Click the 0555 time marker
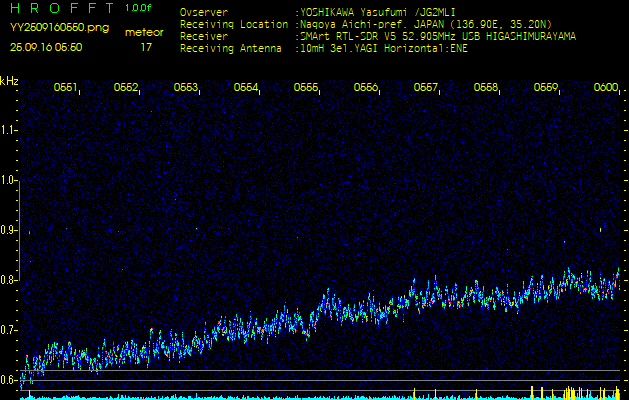Viewport: 629px width, 400px height. point(306,88)
